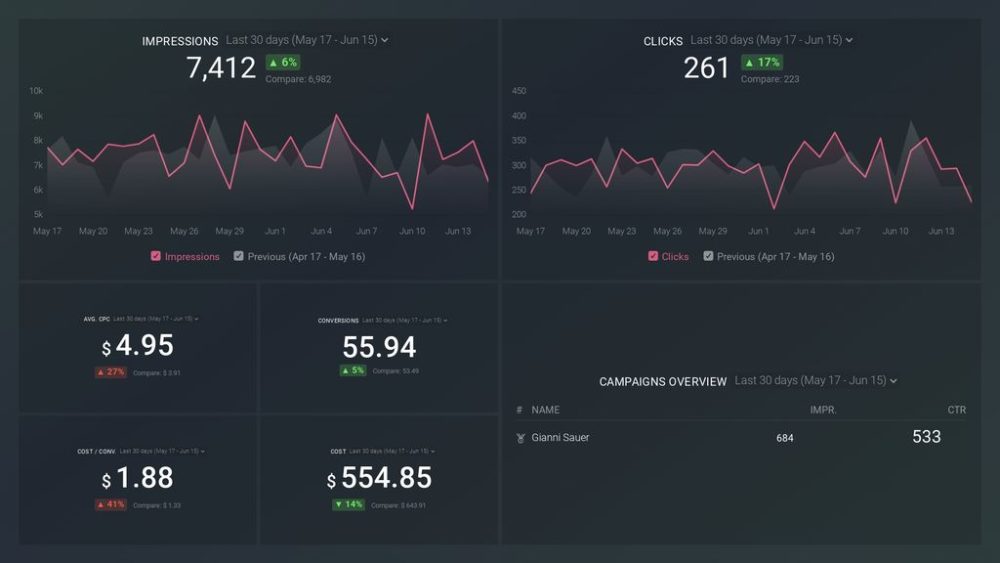The width and height of the screenshot is (1000, 563).
Task: Sort campaigns by the CTR column header
Action: click(956, 410)
